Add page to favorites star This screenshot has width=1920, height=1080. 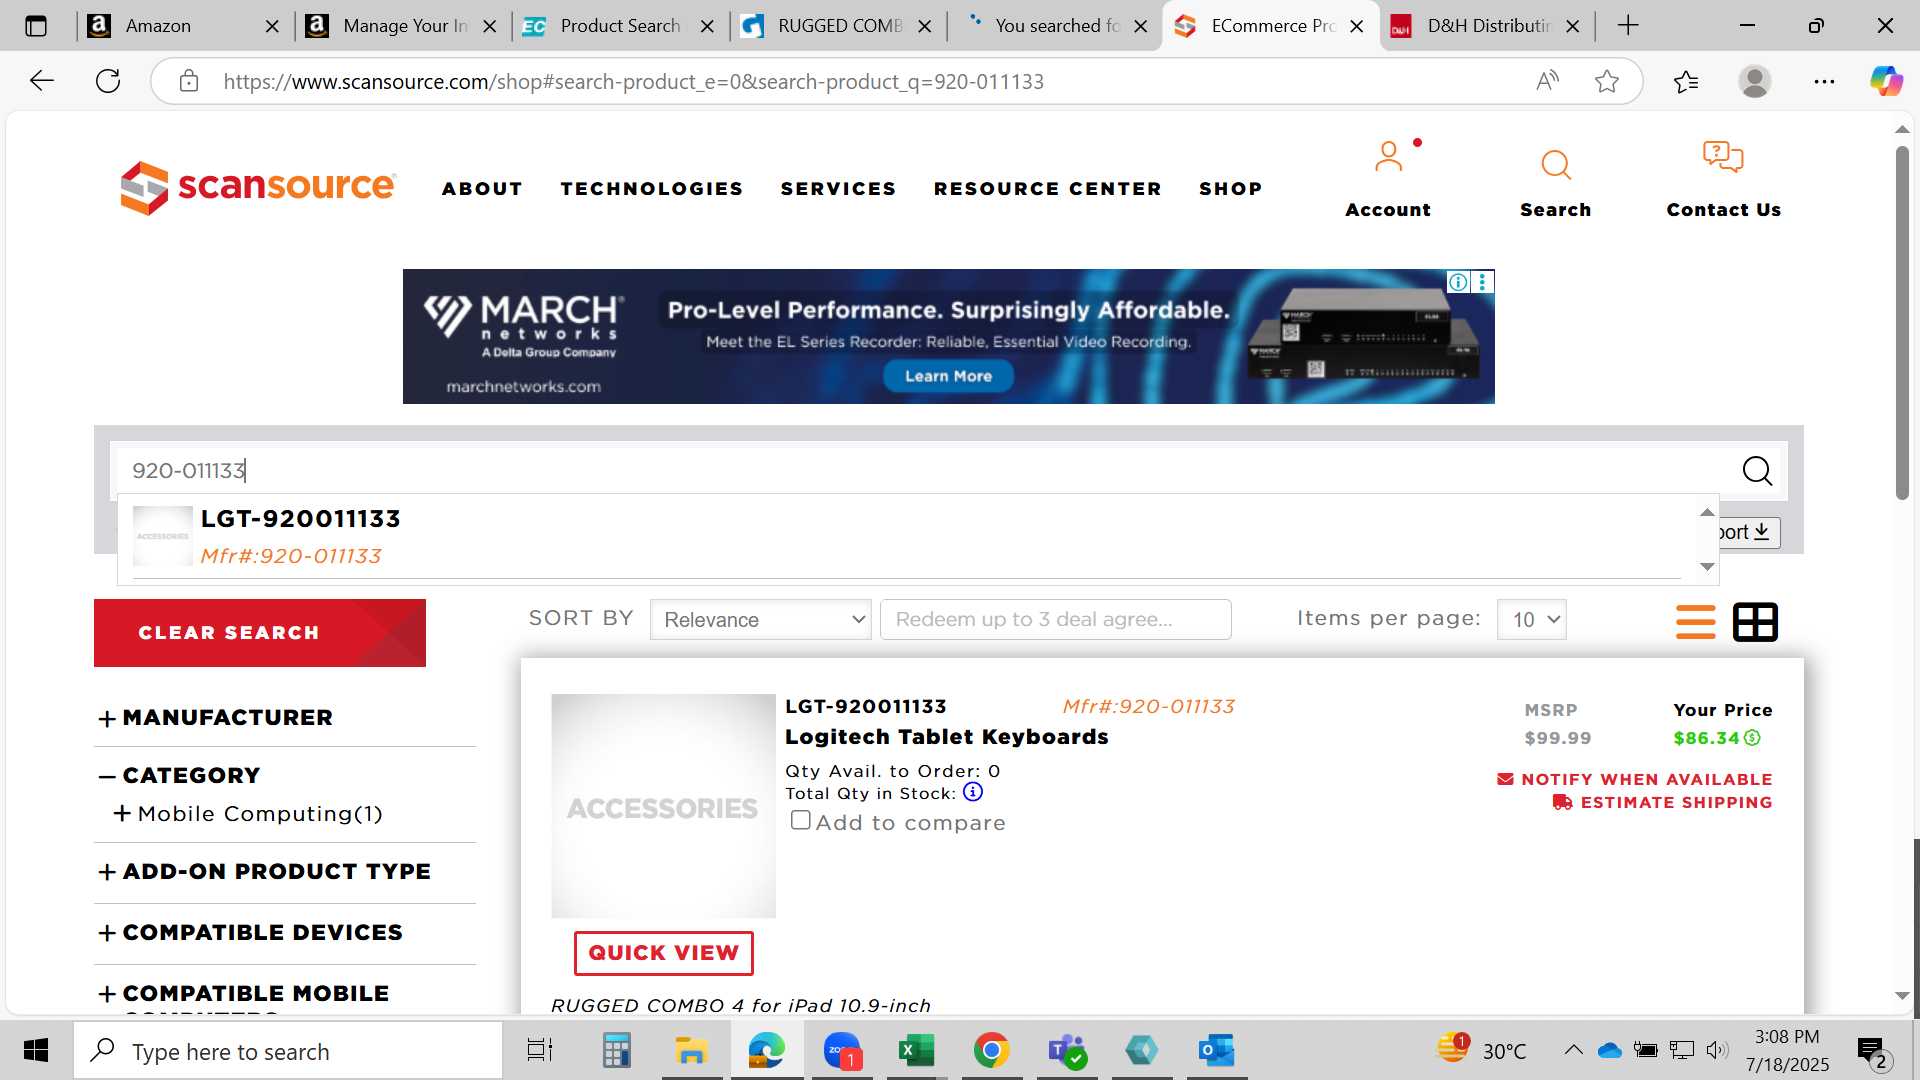(x=1607, y=81)
